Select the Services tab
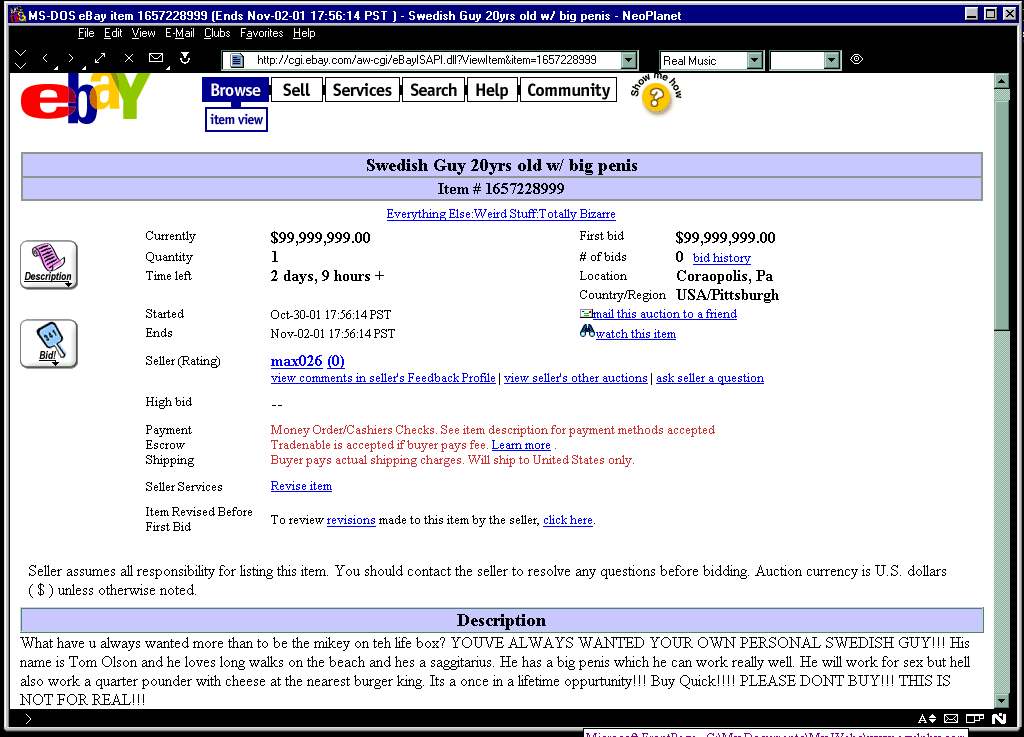This screenshot has height=737, width=1024. point(362,90)
